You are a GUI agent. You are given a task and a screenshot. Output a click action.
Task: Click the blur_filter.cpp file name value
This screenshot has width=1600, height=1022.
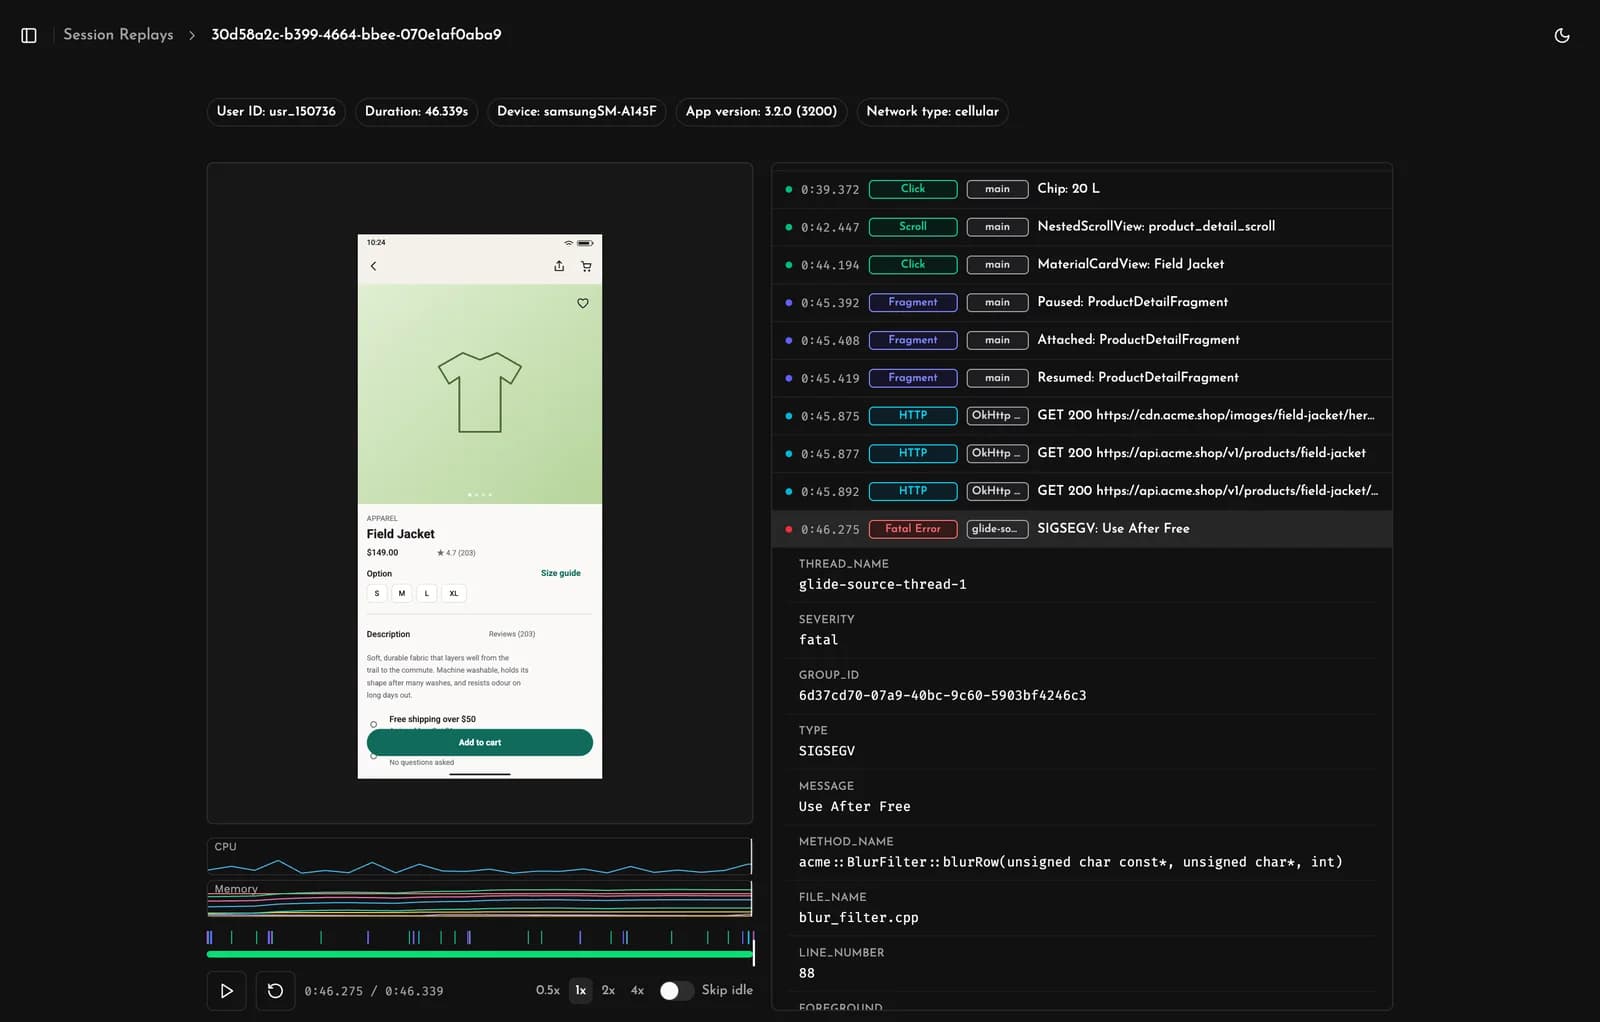click(858, 918)
